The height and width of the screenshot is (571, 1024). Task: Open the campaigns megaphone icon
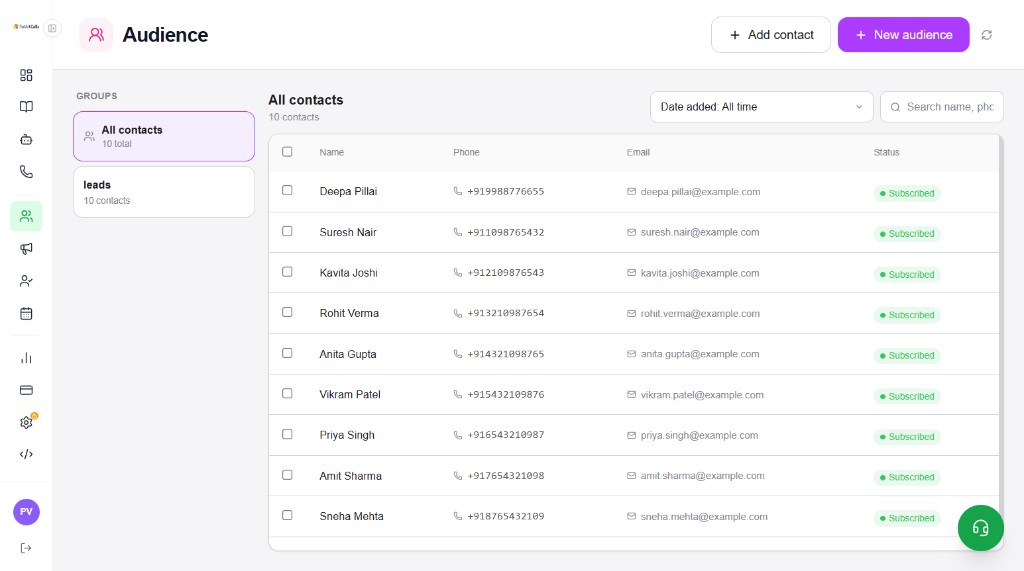[x=26, y=248]
